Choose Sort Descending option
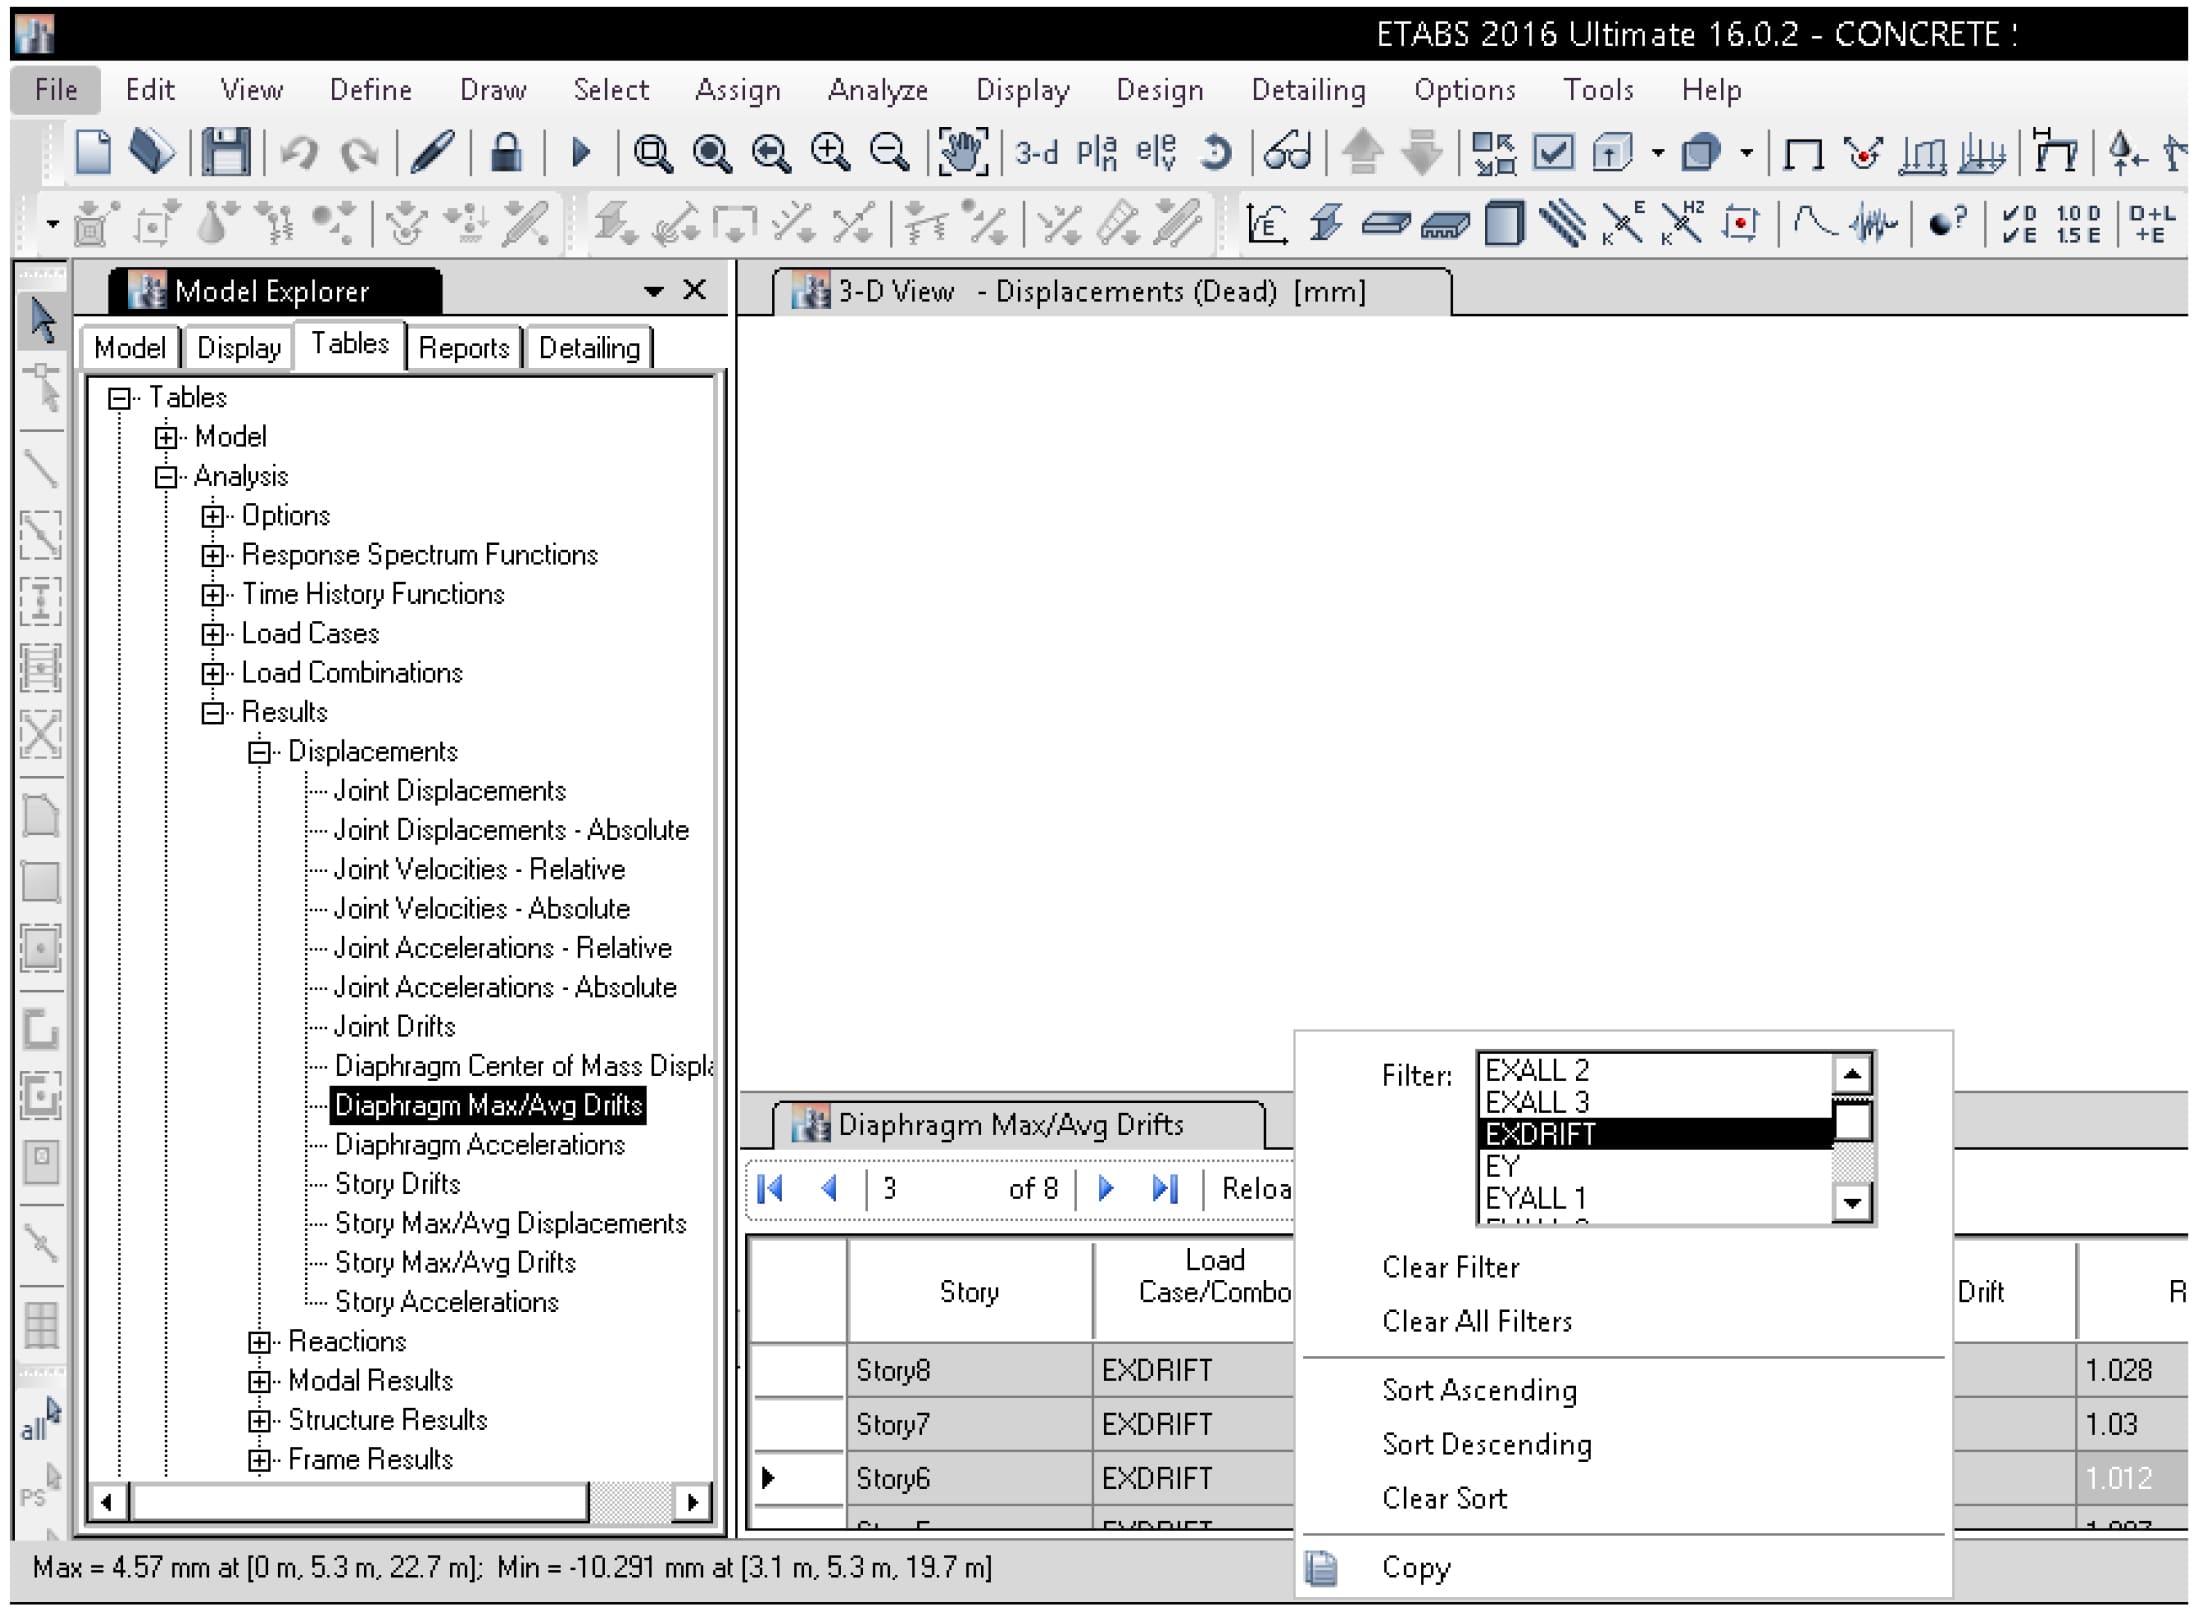 pyautogui.click(x=1487, y=1444)
